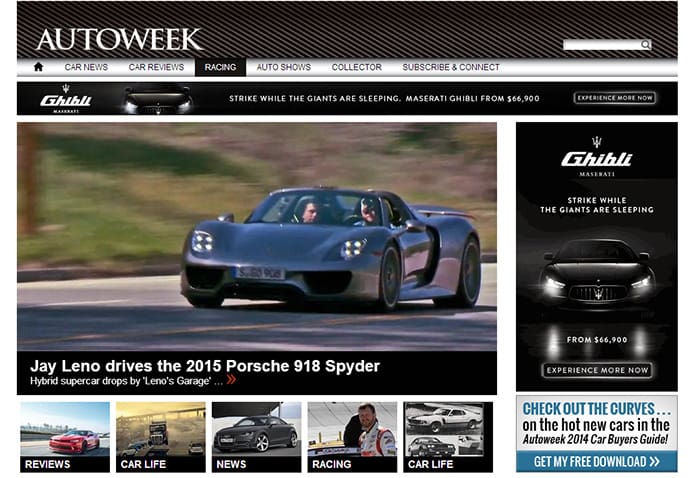Image resolution: width=694 pixels, height=478 pixels.
Task: Click the Autoweek logo
Action: pyautogui.click(x=119, y=39)
